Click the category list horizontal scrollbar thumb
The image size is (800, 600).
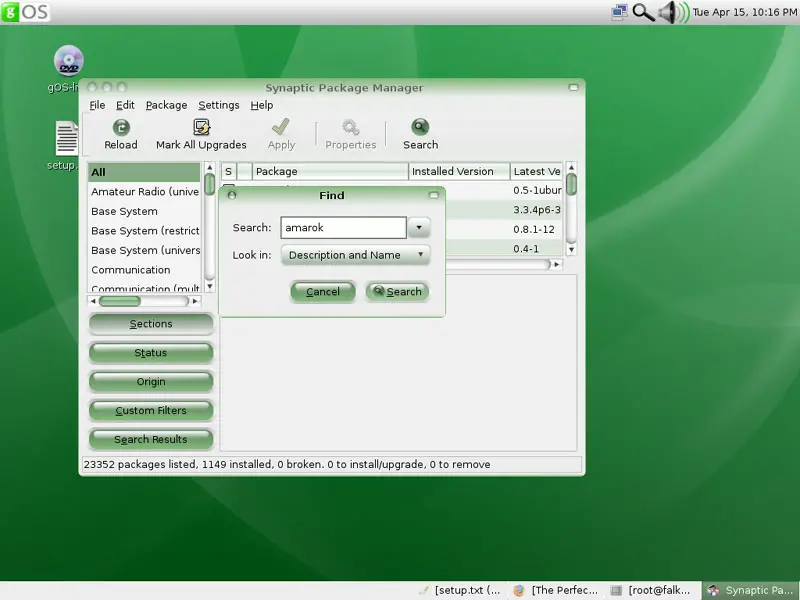click(x=120, y=302)
